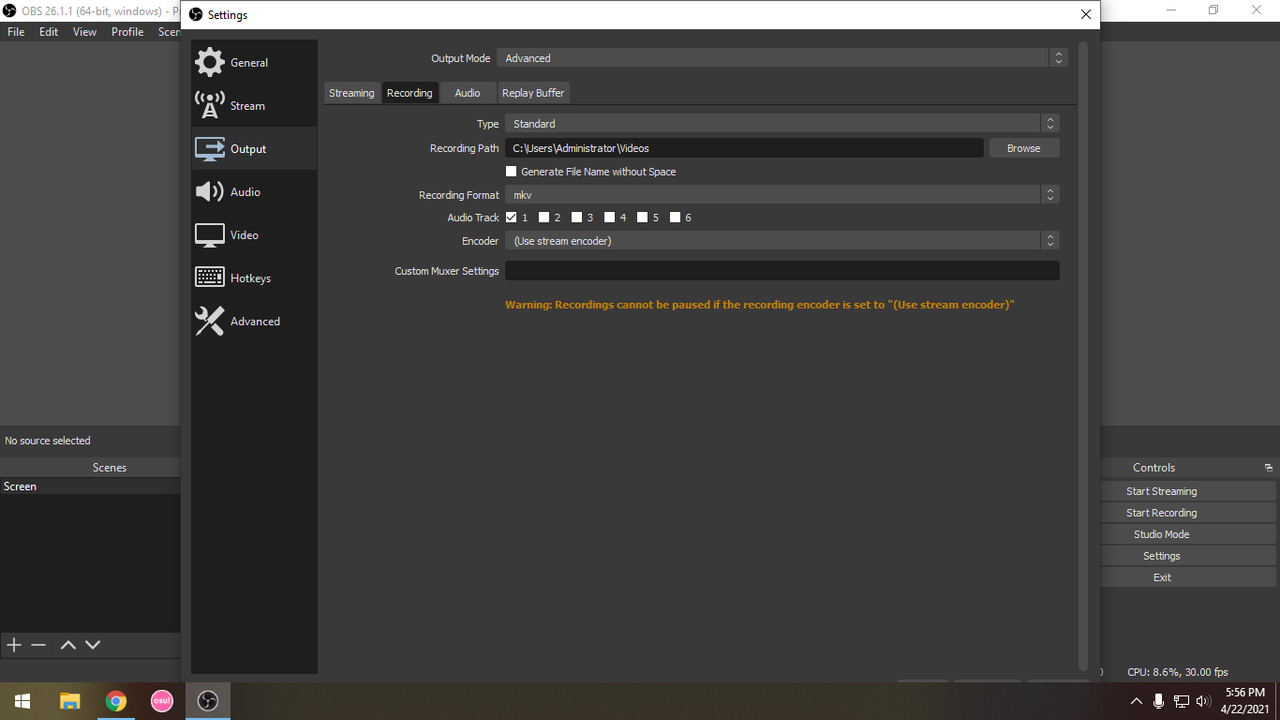The image size is (1280, 720).
Task: Open the Profile menu in OBS
Action: pos(127,32)
